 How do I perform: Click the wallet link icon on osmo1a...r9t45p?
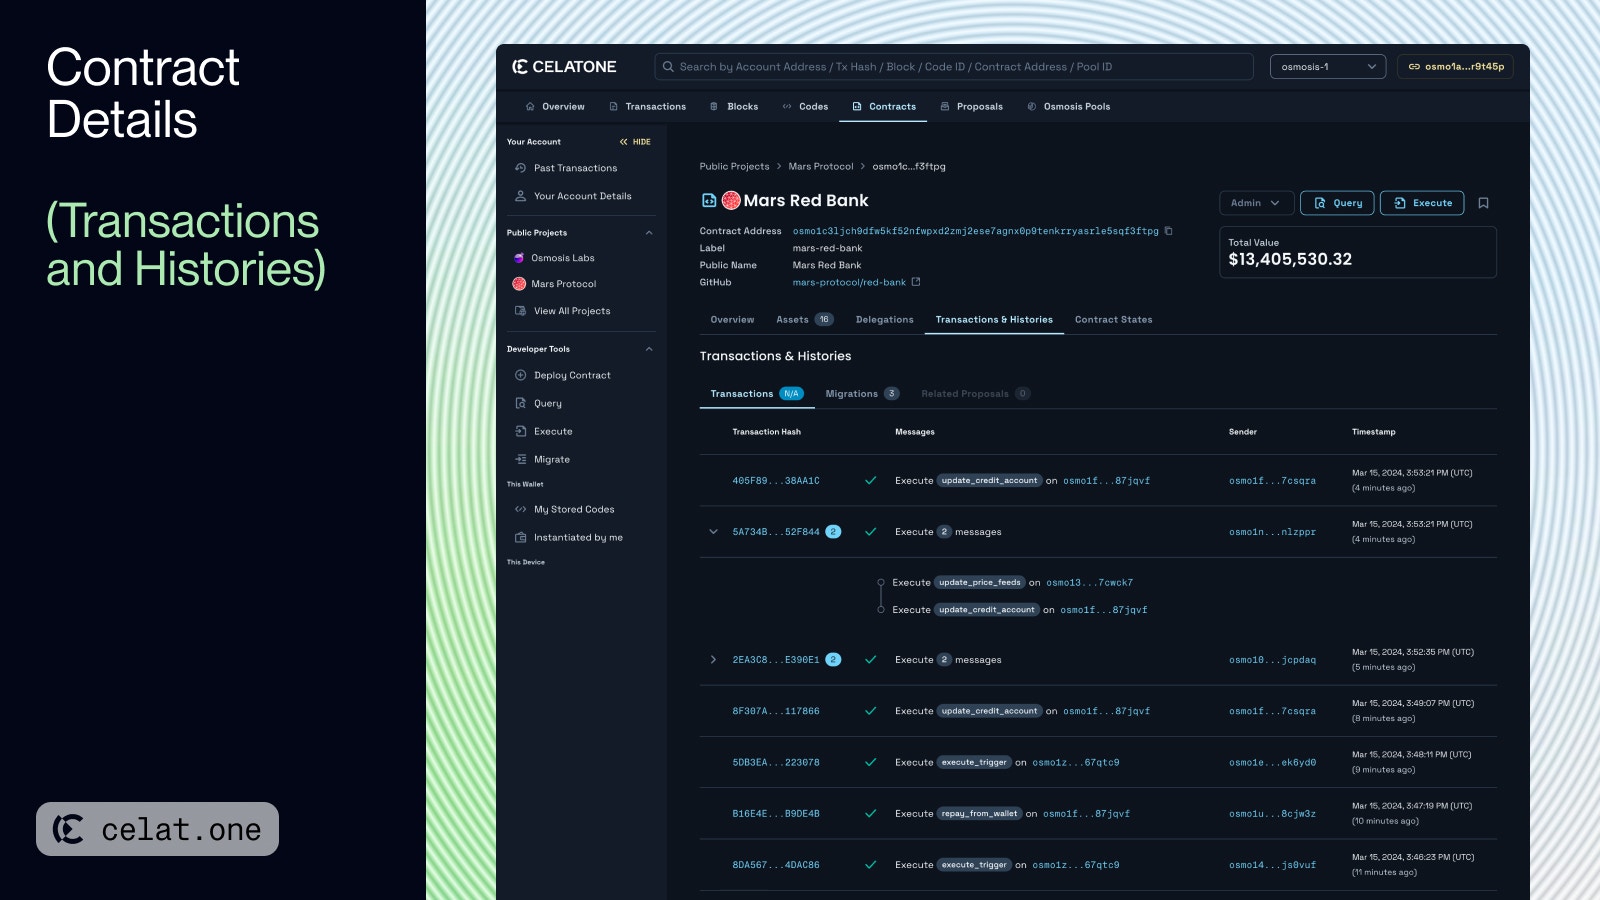pos(1414,67)
